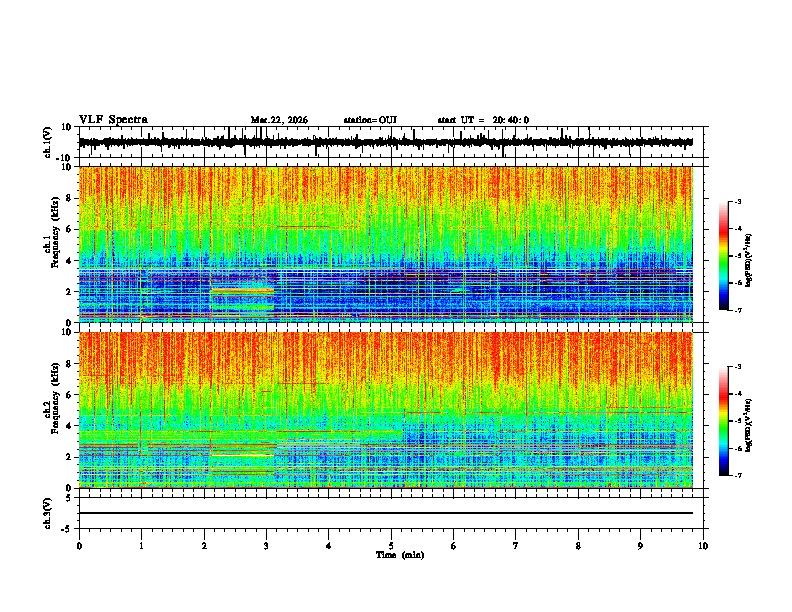Image resolution: width=792 pixels, height=612 pixels.
Task: Click ch.2 colorbar "log(PSD)" unit label
Action: tap(748, 425)
